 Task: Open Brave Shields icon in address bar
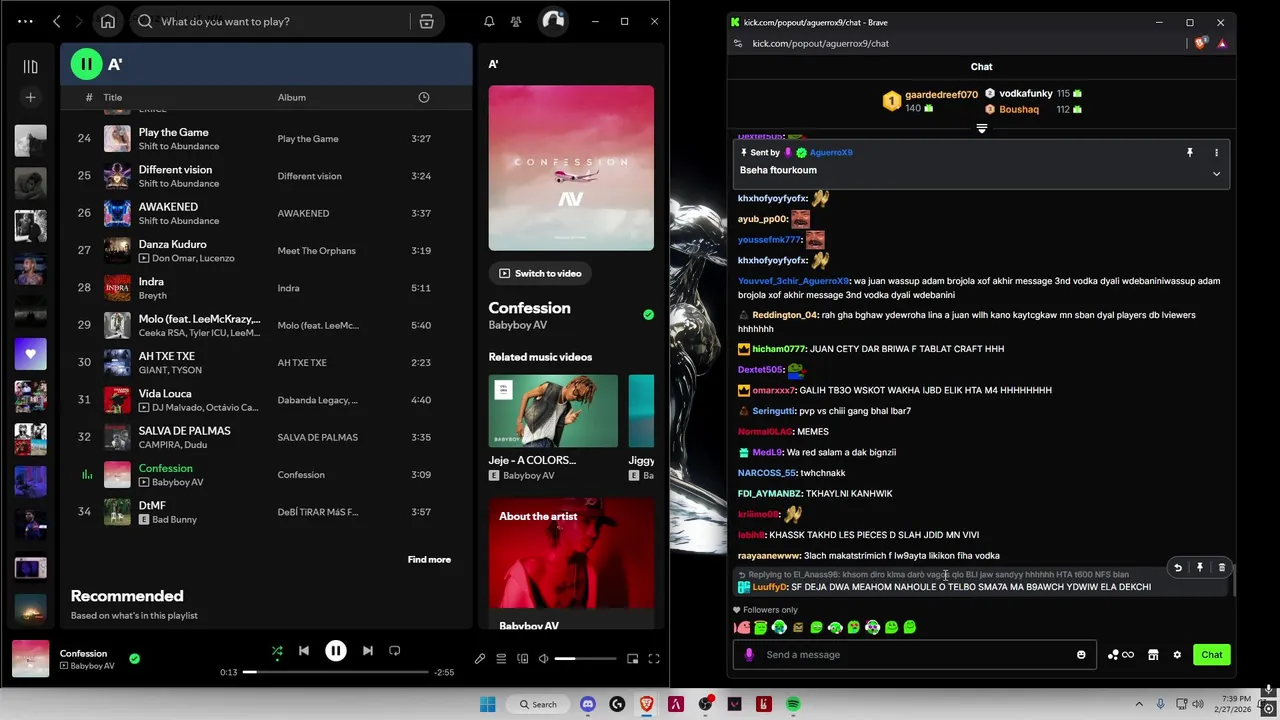pos(1202,43)
